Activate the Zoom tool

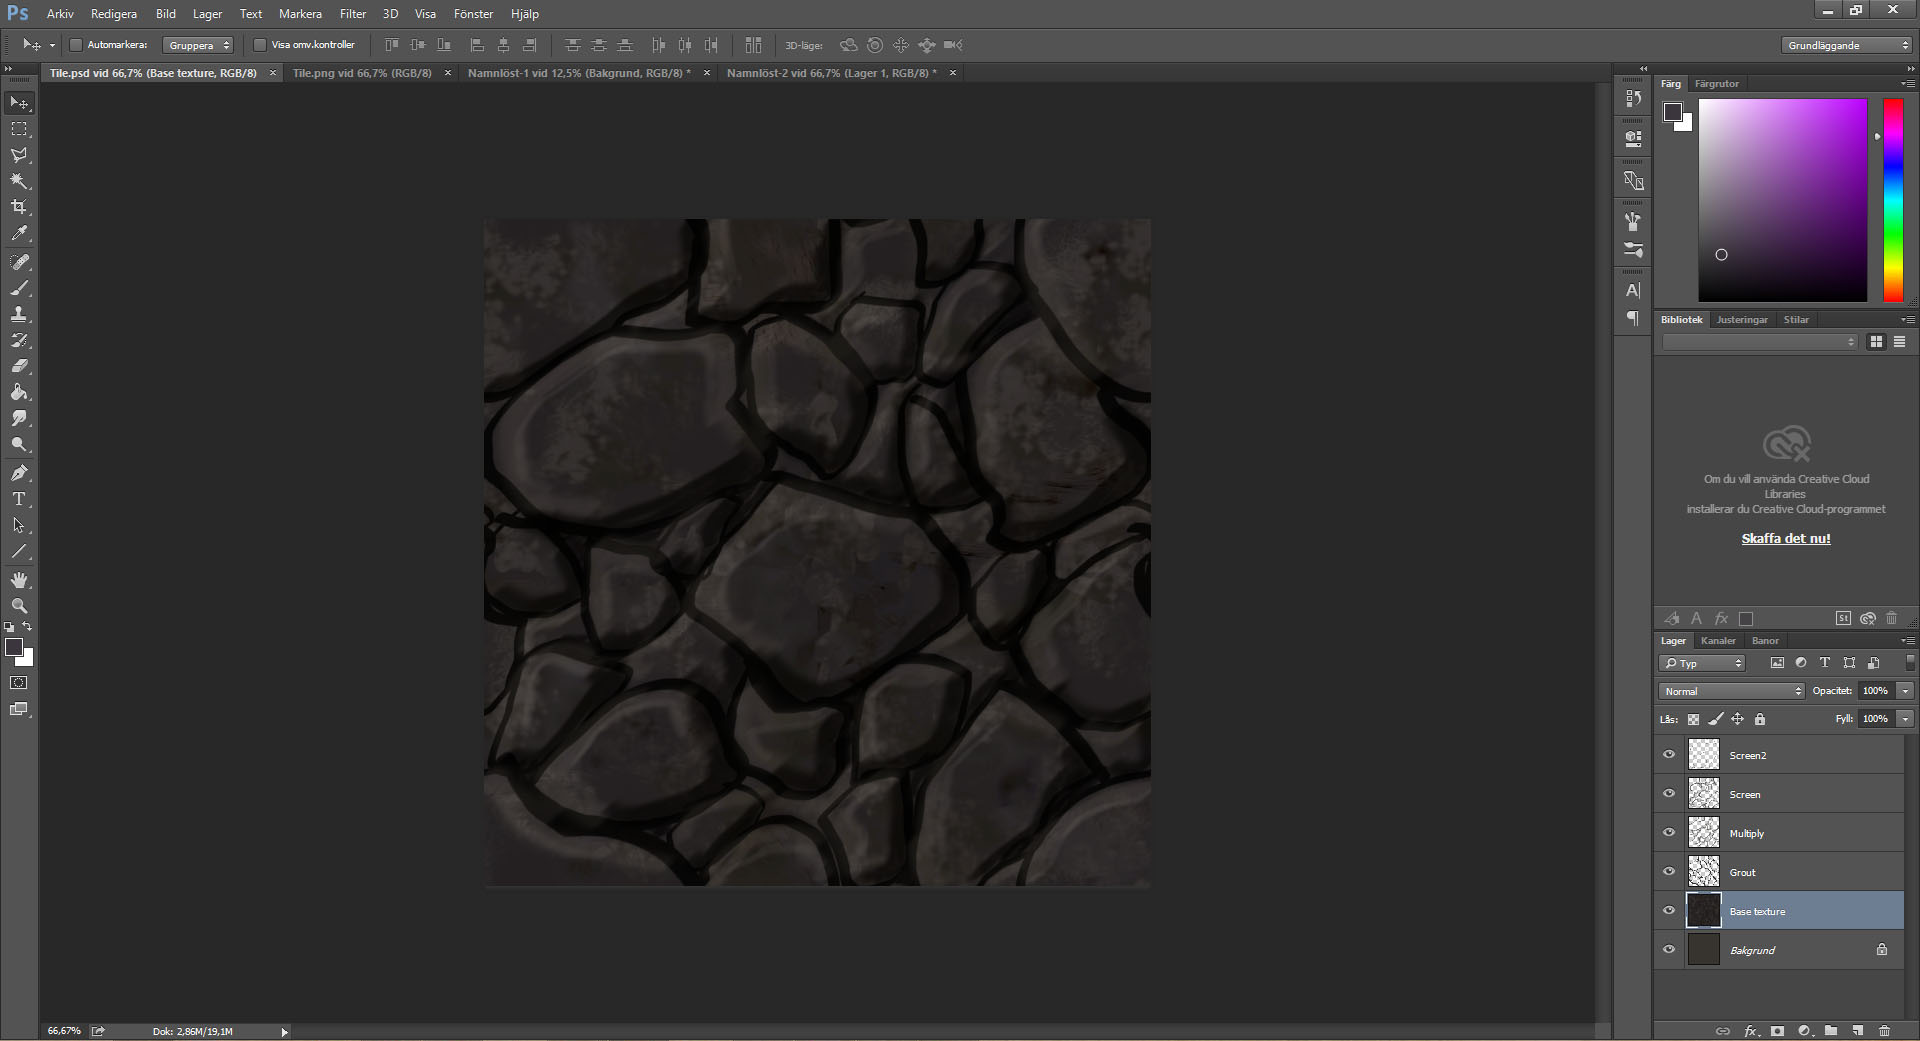(18, 605)
